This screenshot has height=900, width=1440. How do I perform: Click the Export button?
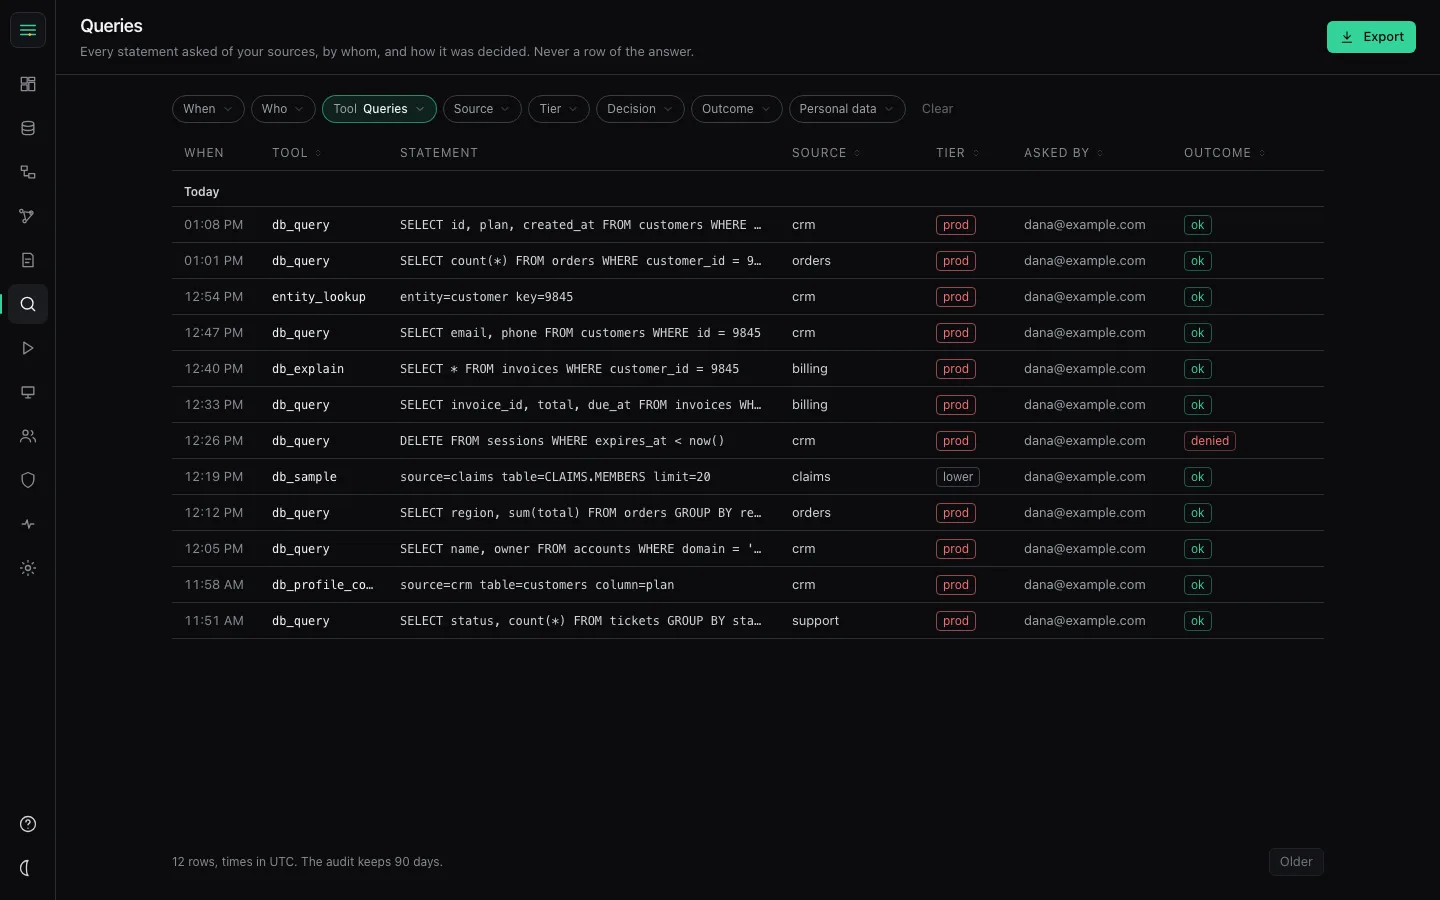point(1371,37)
